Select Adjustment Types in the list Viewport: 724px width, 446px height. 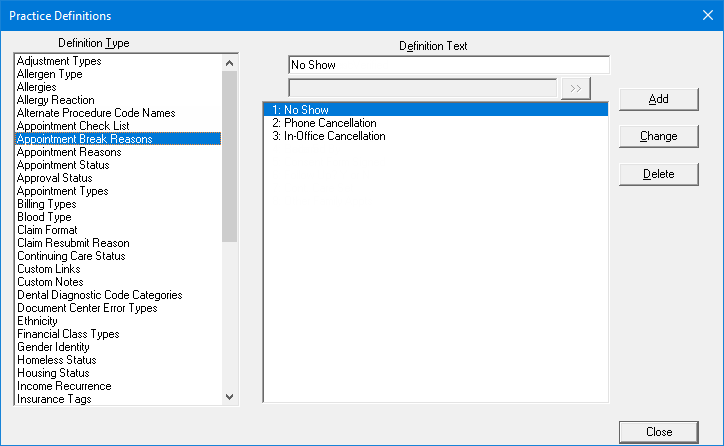[x=118, y=61]
